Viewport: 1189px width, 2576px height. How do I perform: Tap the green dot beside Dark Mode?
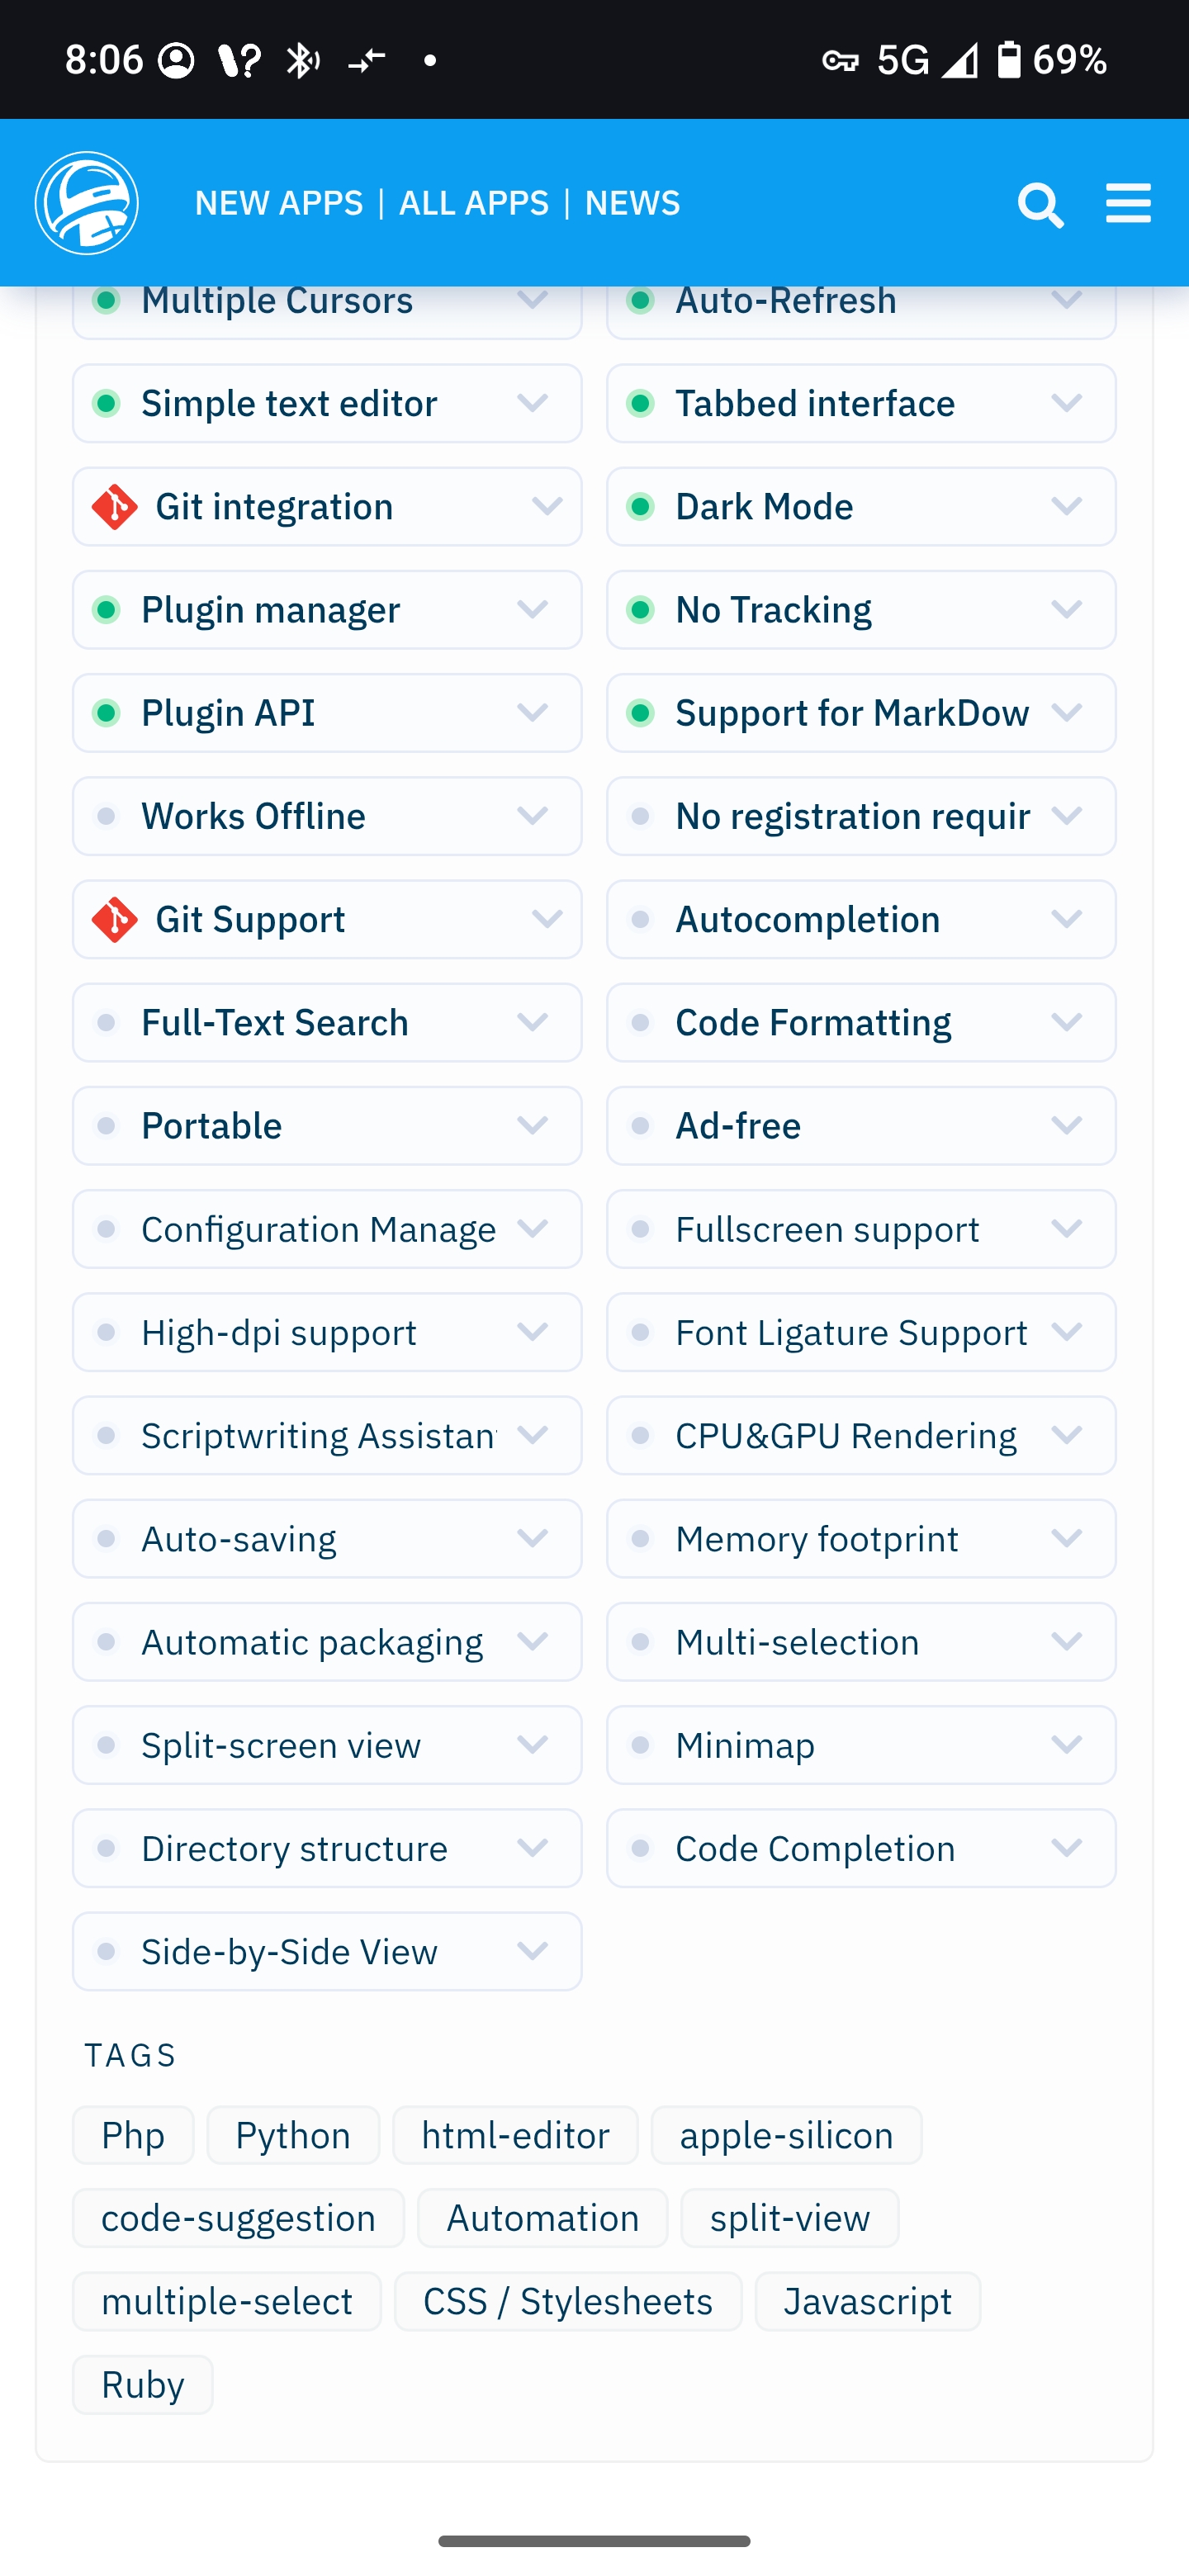pyautogui.click(x=640, y=507)
